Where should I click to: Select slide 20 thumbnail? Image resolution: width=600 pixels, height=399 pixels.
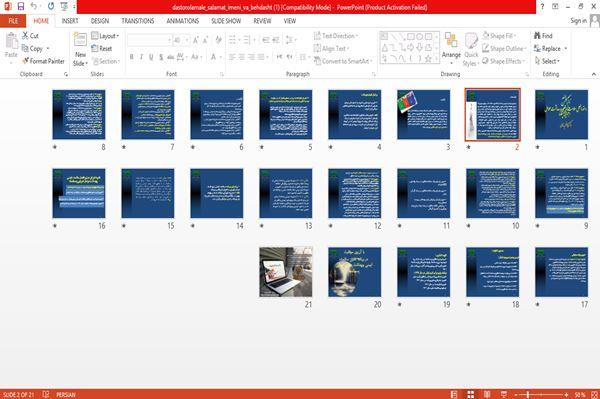point(355,272)
